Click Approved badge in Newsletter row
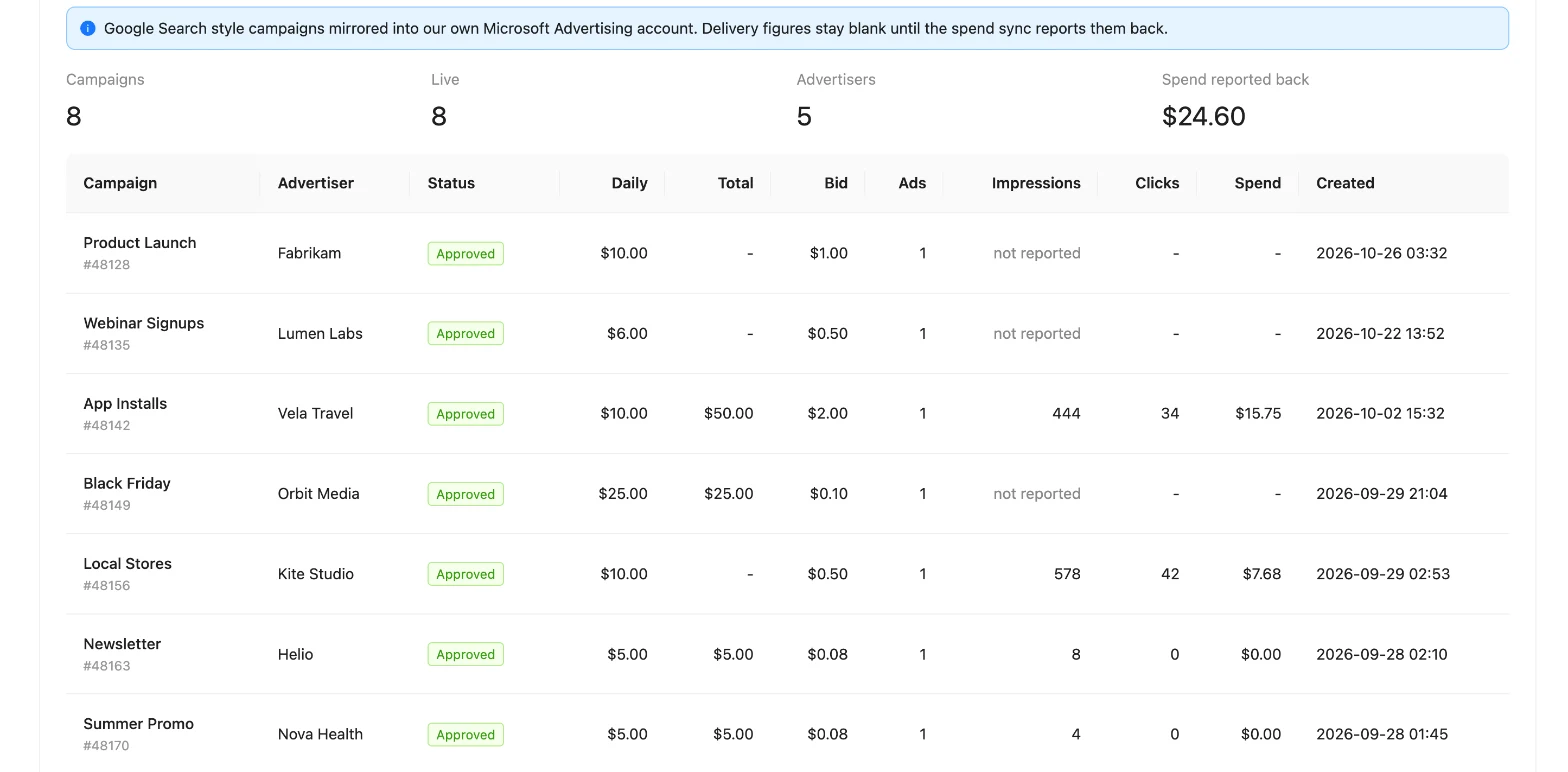Image resolution: width=1568 pixels, height=772 pixels. (x=465, y=654)
